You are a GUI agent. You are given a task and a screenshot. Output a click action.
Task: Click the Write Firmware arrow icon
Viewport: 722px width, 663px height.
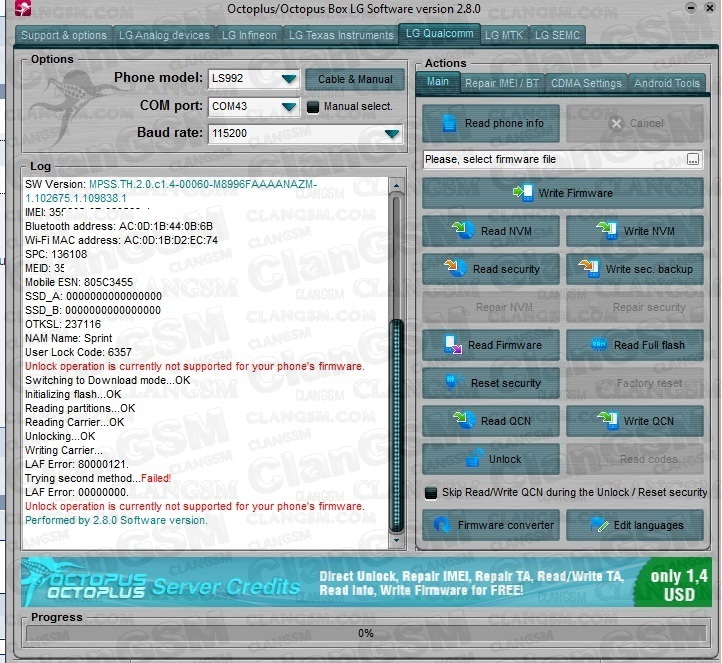(x=523, y=192)
